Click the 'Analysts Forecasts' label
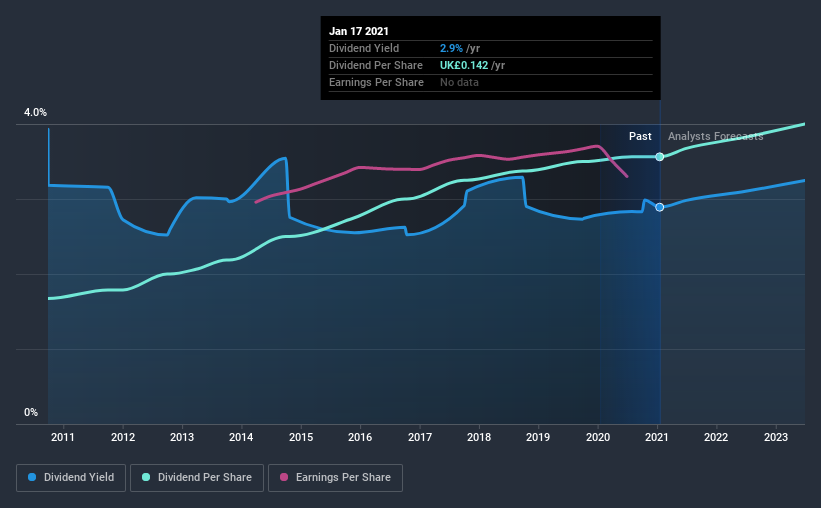This screenshot has width=821, height=508. [x=715, y=136]
